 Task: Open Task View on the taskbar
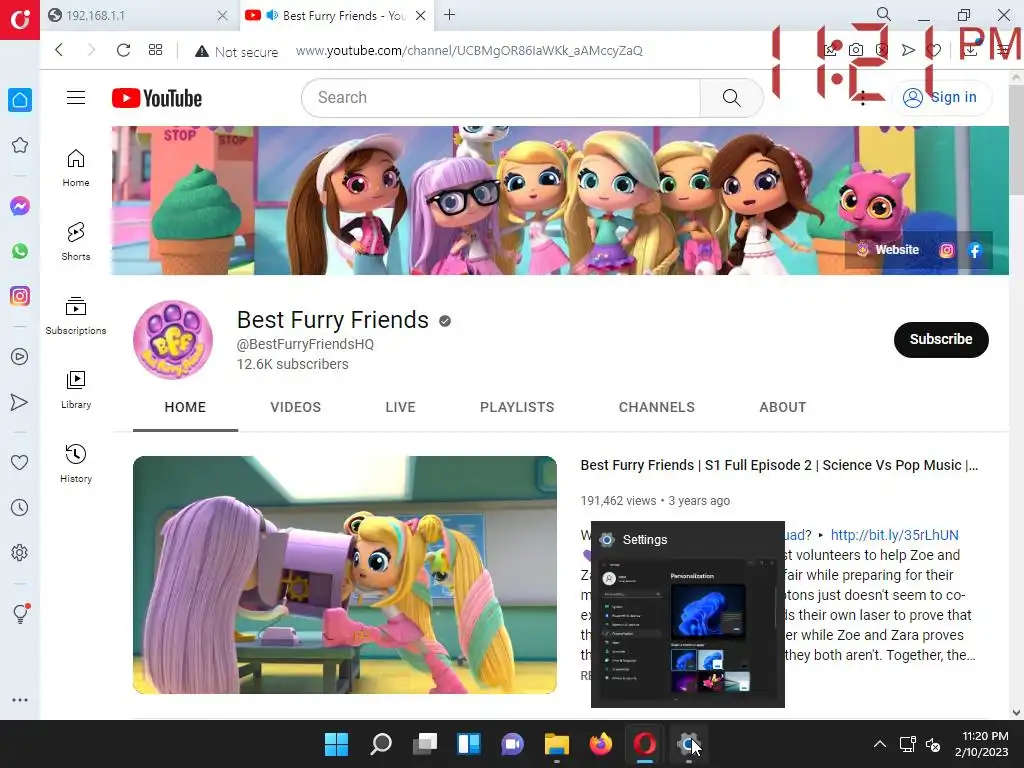click(425, 744)
